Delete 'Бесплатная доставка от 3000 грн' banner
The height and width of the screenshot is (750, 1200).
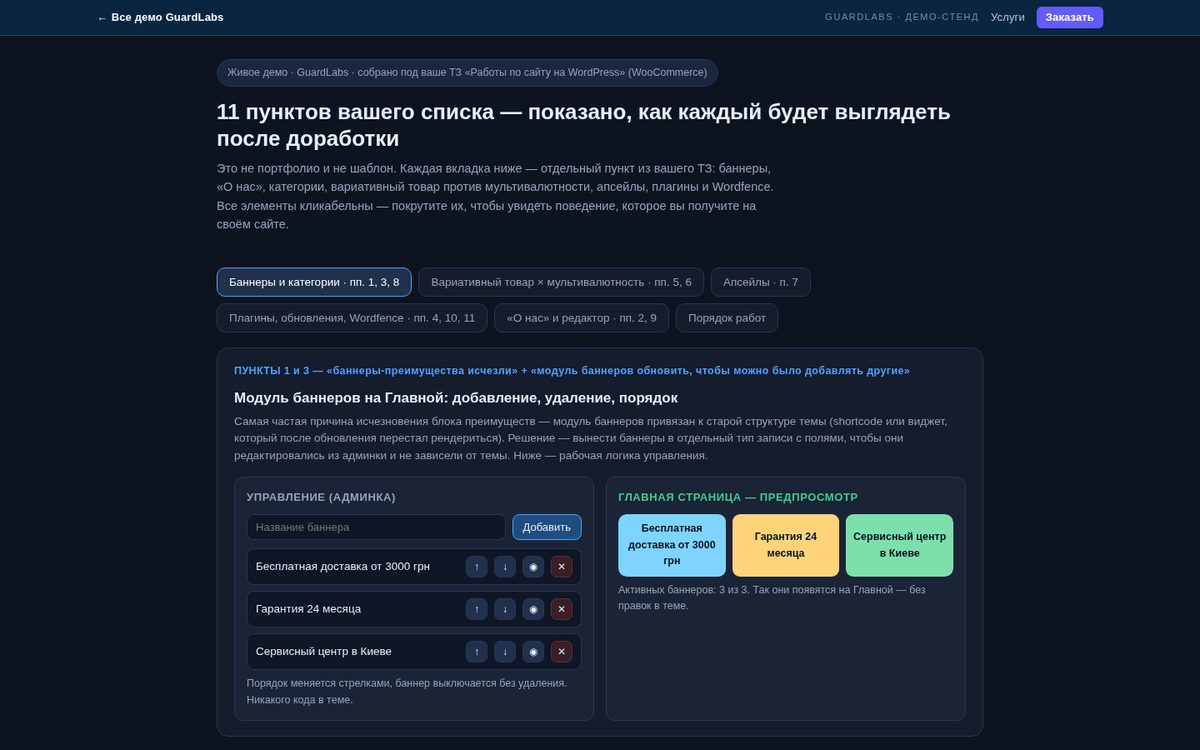click(x=561, y=567)
